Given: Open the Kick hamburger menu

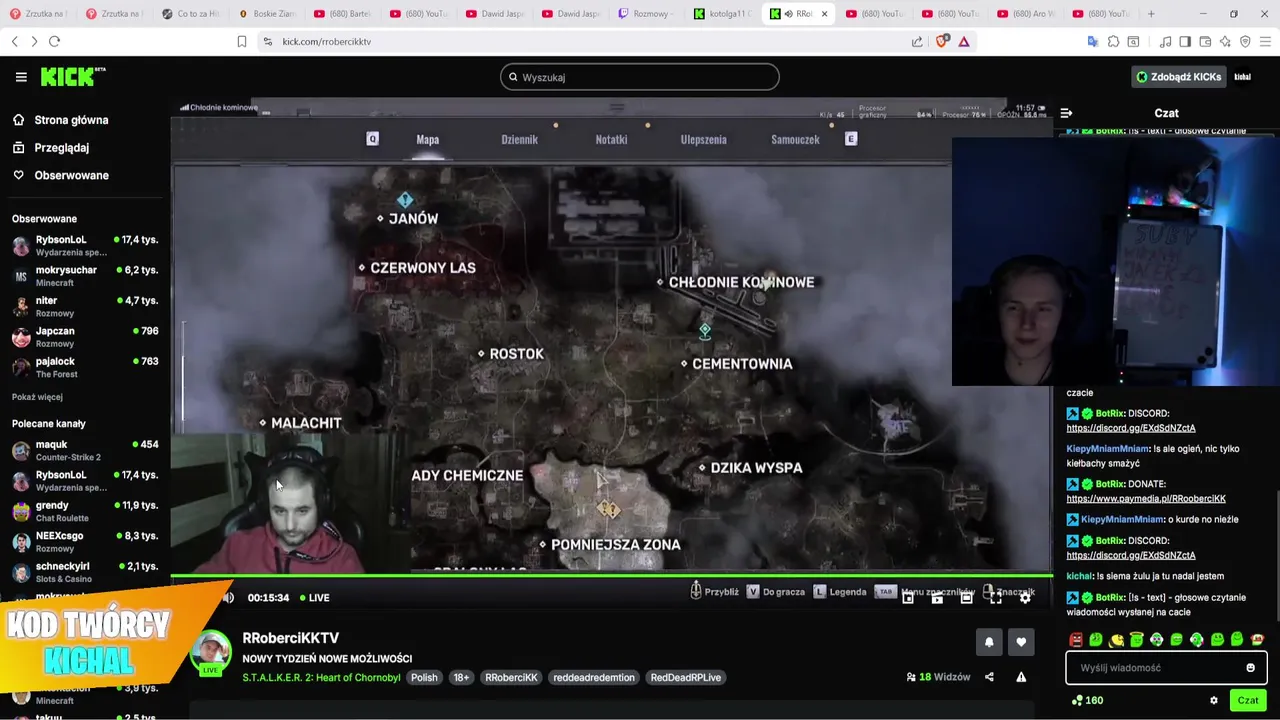Looking at the screenshot, I should pyautogui.click(x=21, y=77).
